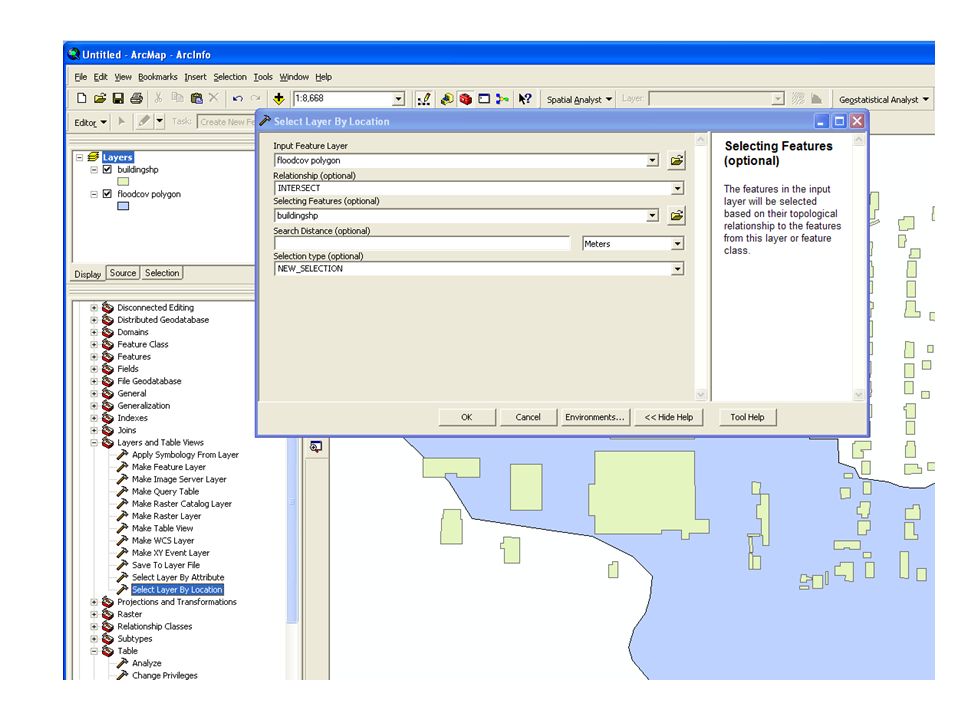960x720 pixels.
Task: Expand the Feature Class toolset
Action: tap(94, 345)
